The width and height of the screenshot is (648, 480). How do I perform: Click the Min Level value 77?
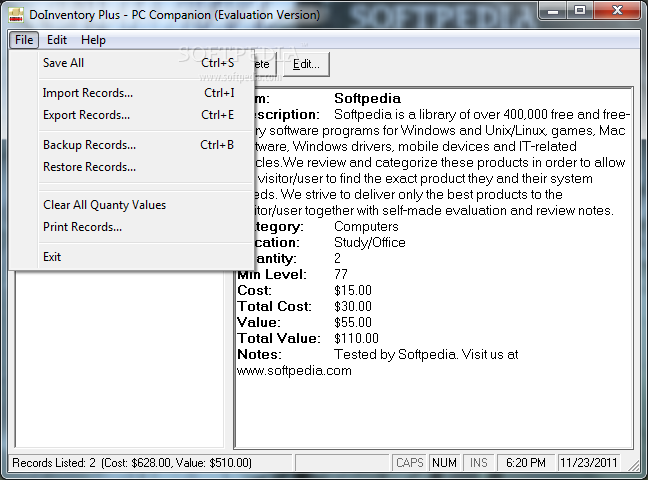point(341,275)
